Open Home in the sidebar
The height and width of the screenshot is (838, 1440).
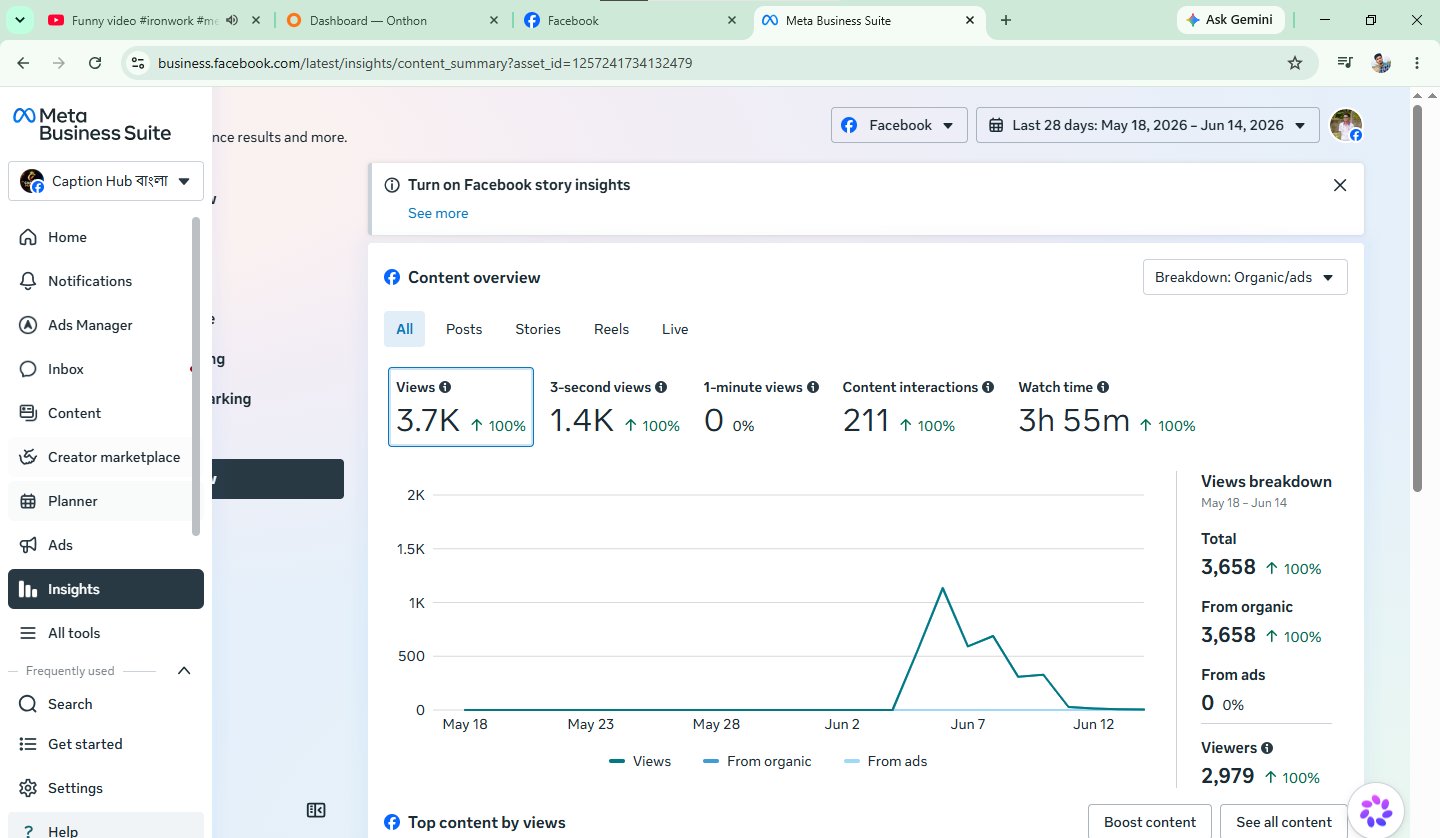tap(105, 237)
